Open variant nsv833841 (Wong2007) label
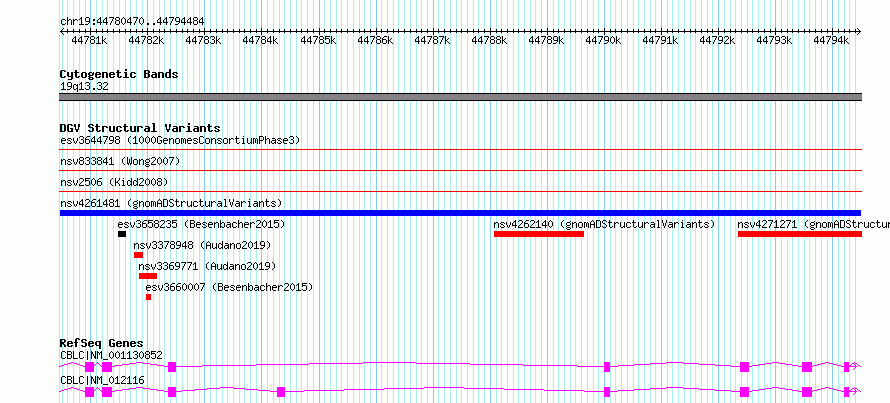Image resolution: width=890 pixels, height=403 pixels. (x=120, y=161)
